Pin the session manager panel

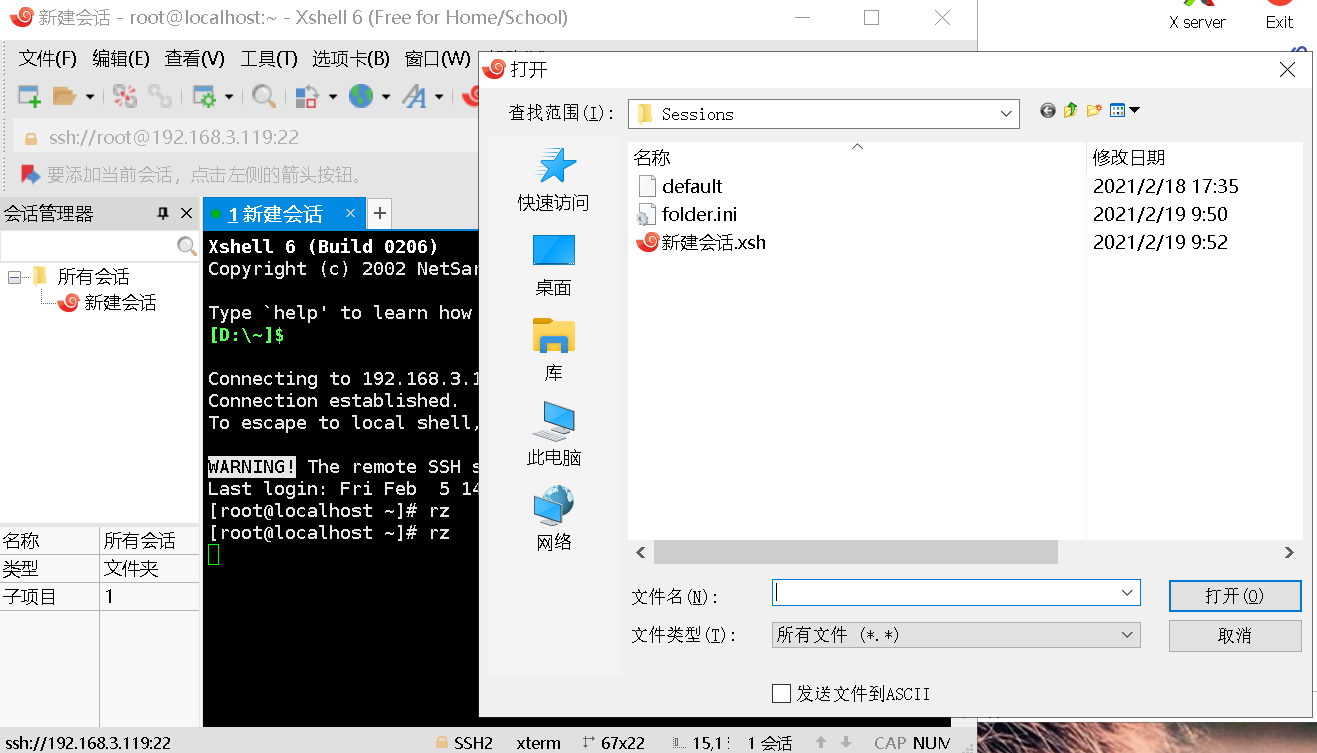point(163,214)
